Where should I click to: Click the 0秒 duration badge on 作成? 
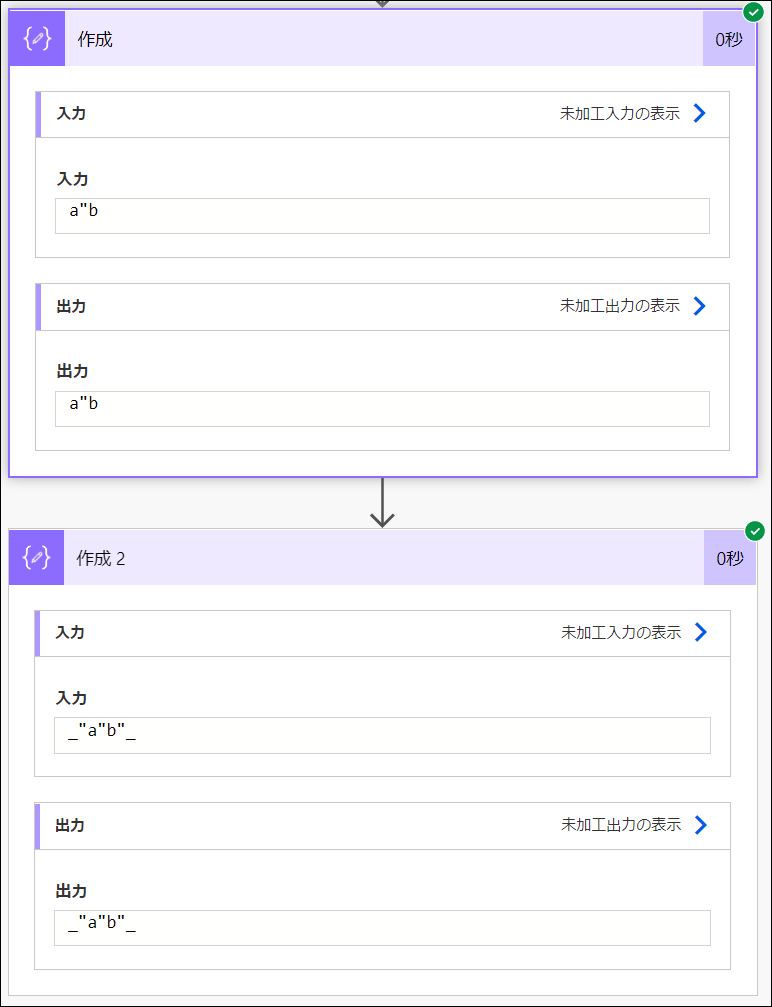click(729, 40)
